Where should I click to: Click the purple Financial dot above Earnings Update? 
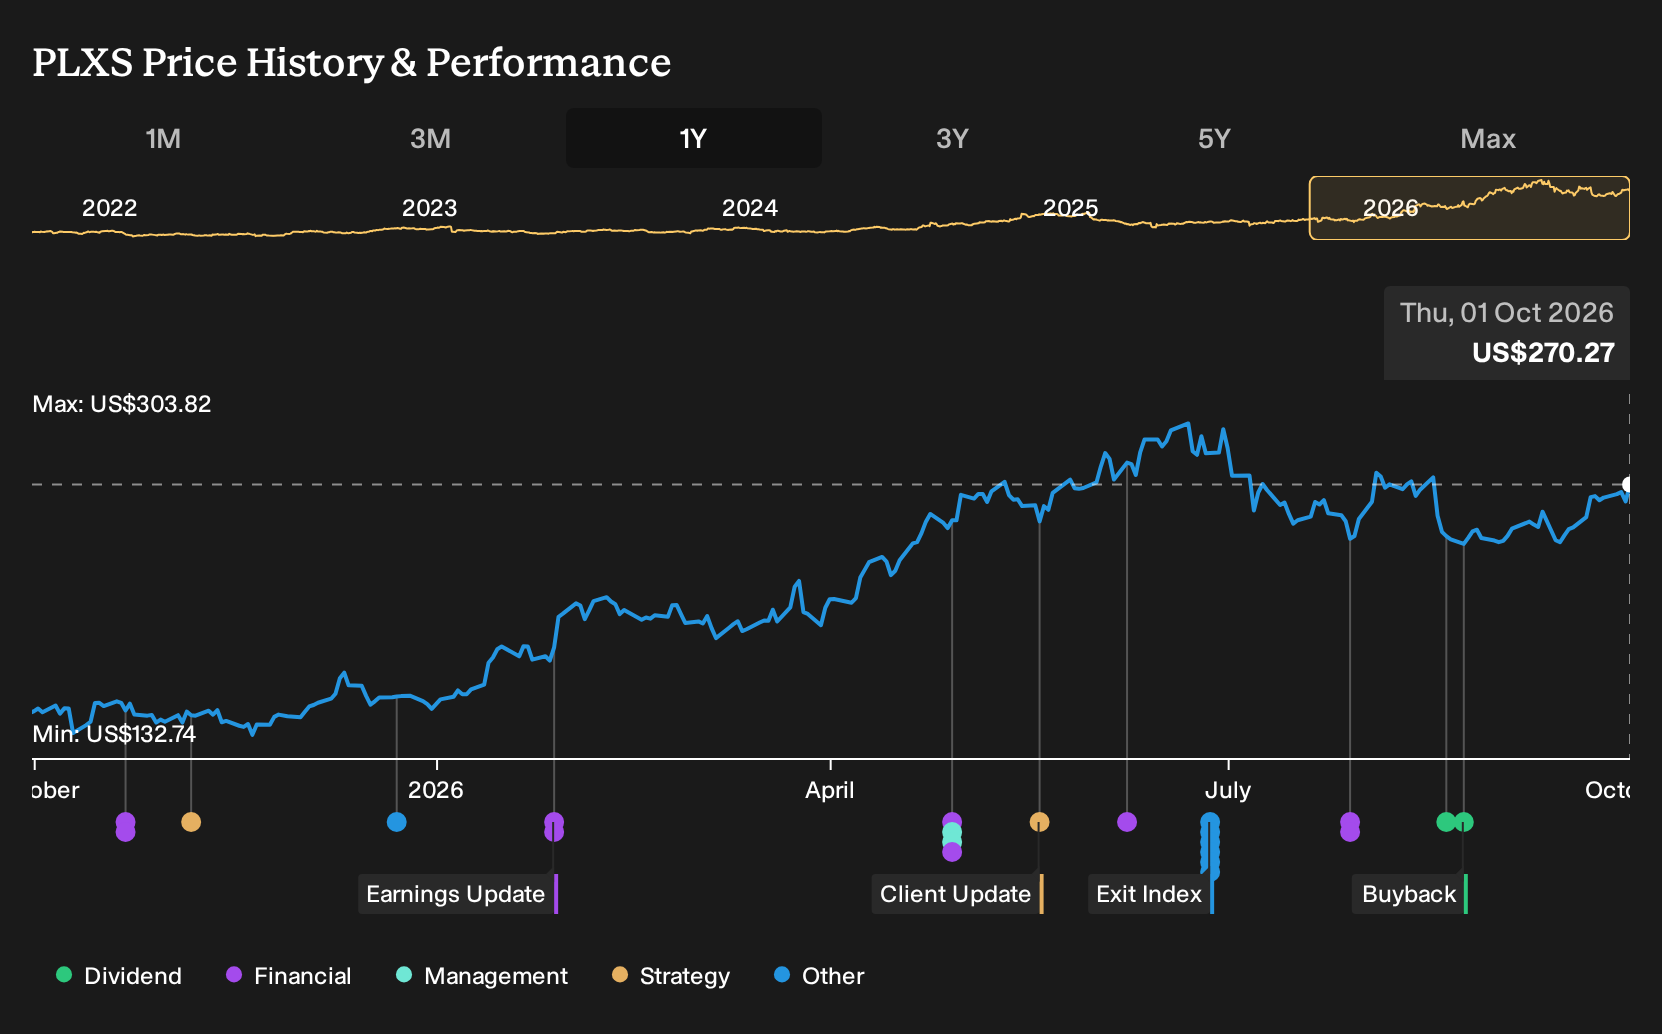tap(554, 826)
